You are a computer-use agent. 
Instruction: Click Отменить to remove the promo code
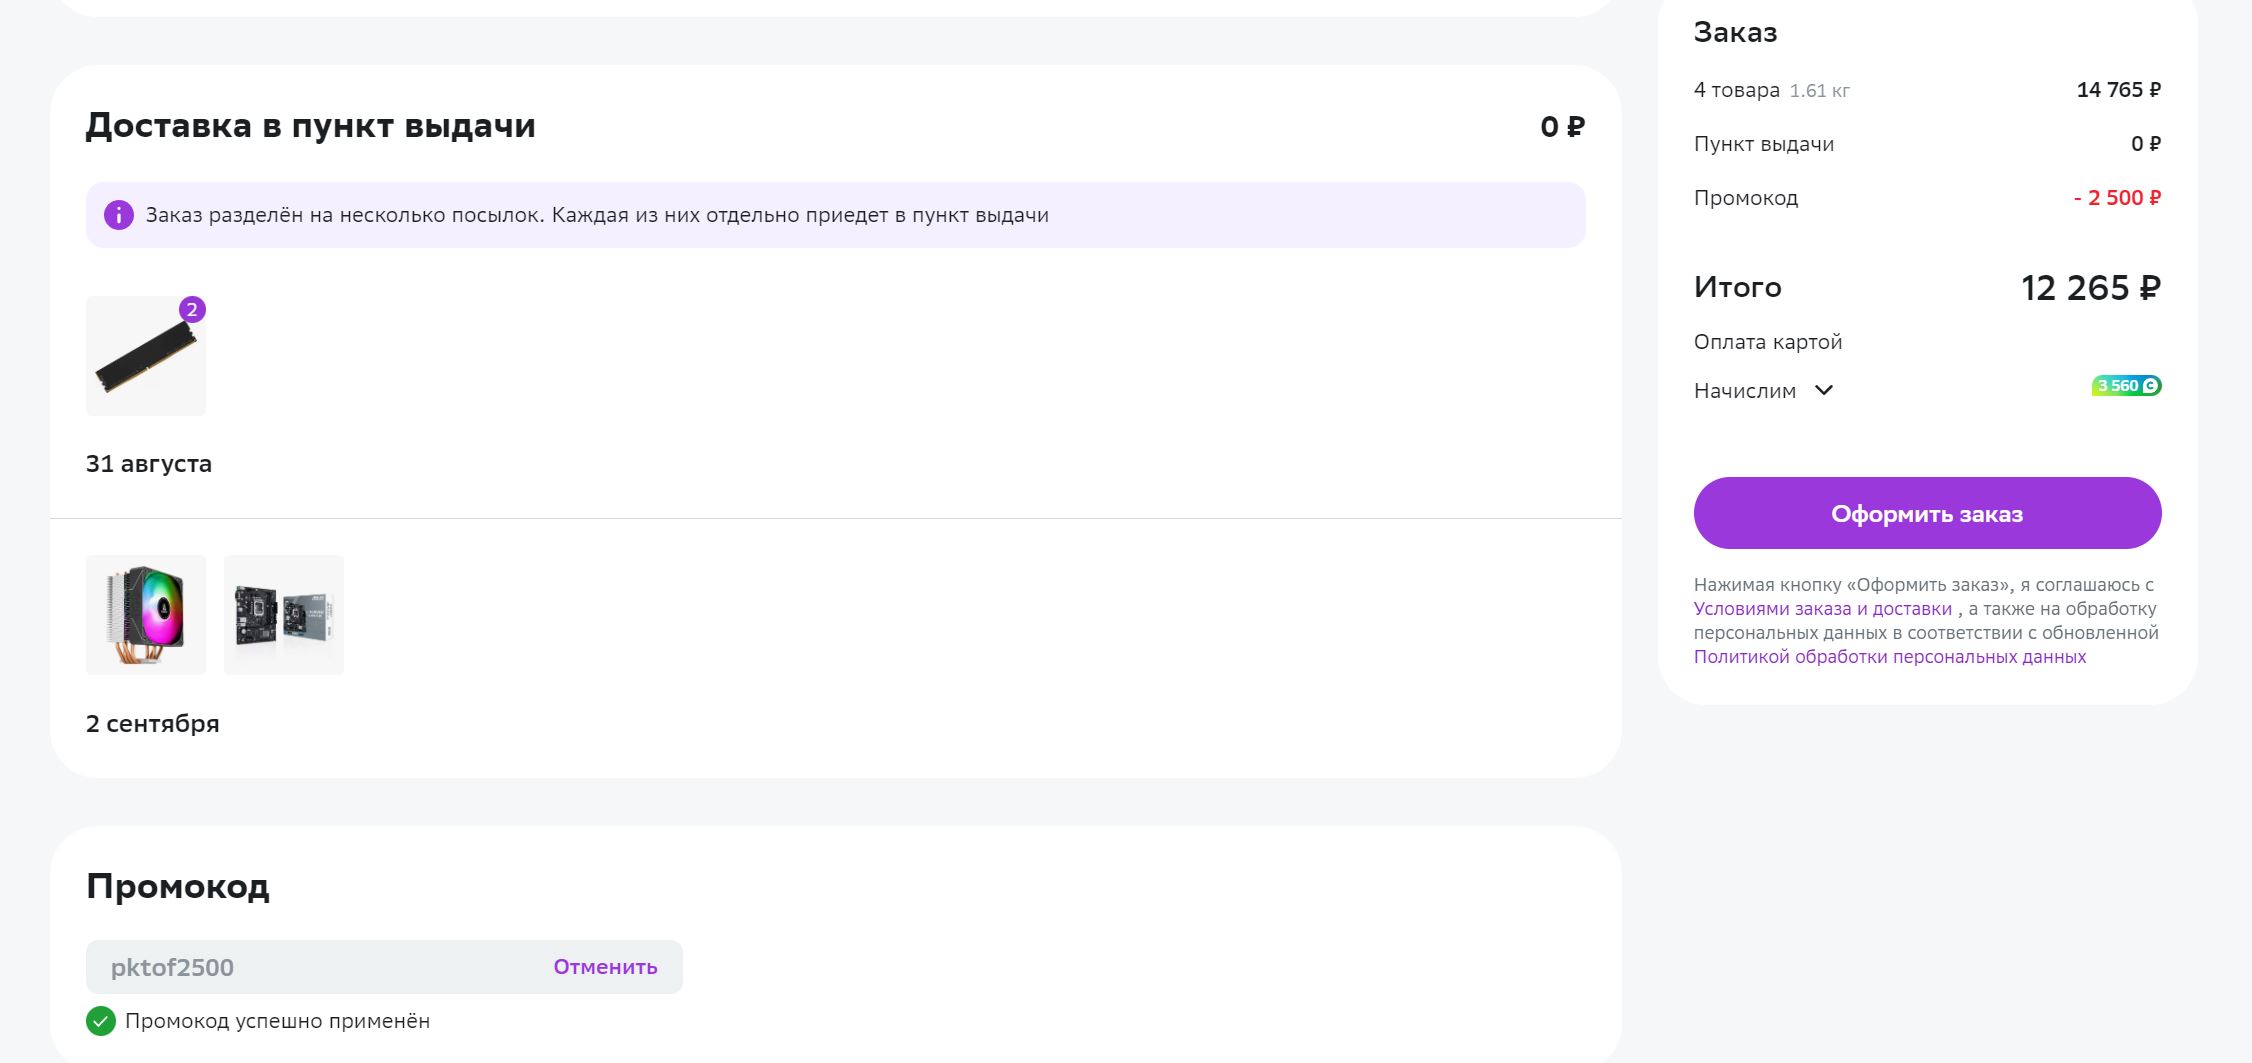point(605,967)
